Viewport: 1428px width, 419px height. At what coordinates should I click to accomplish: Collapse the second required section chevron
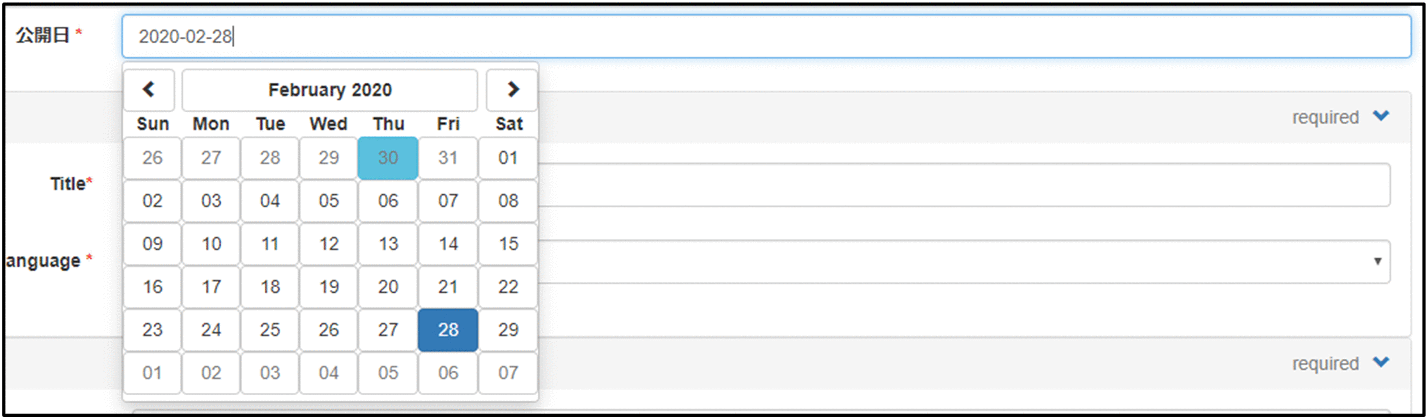click(x=1381, y=363)
